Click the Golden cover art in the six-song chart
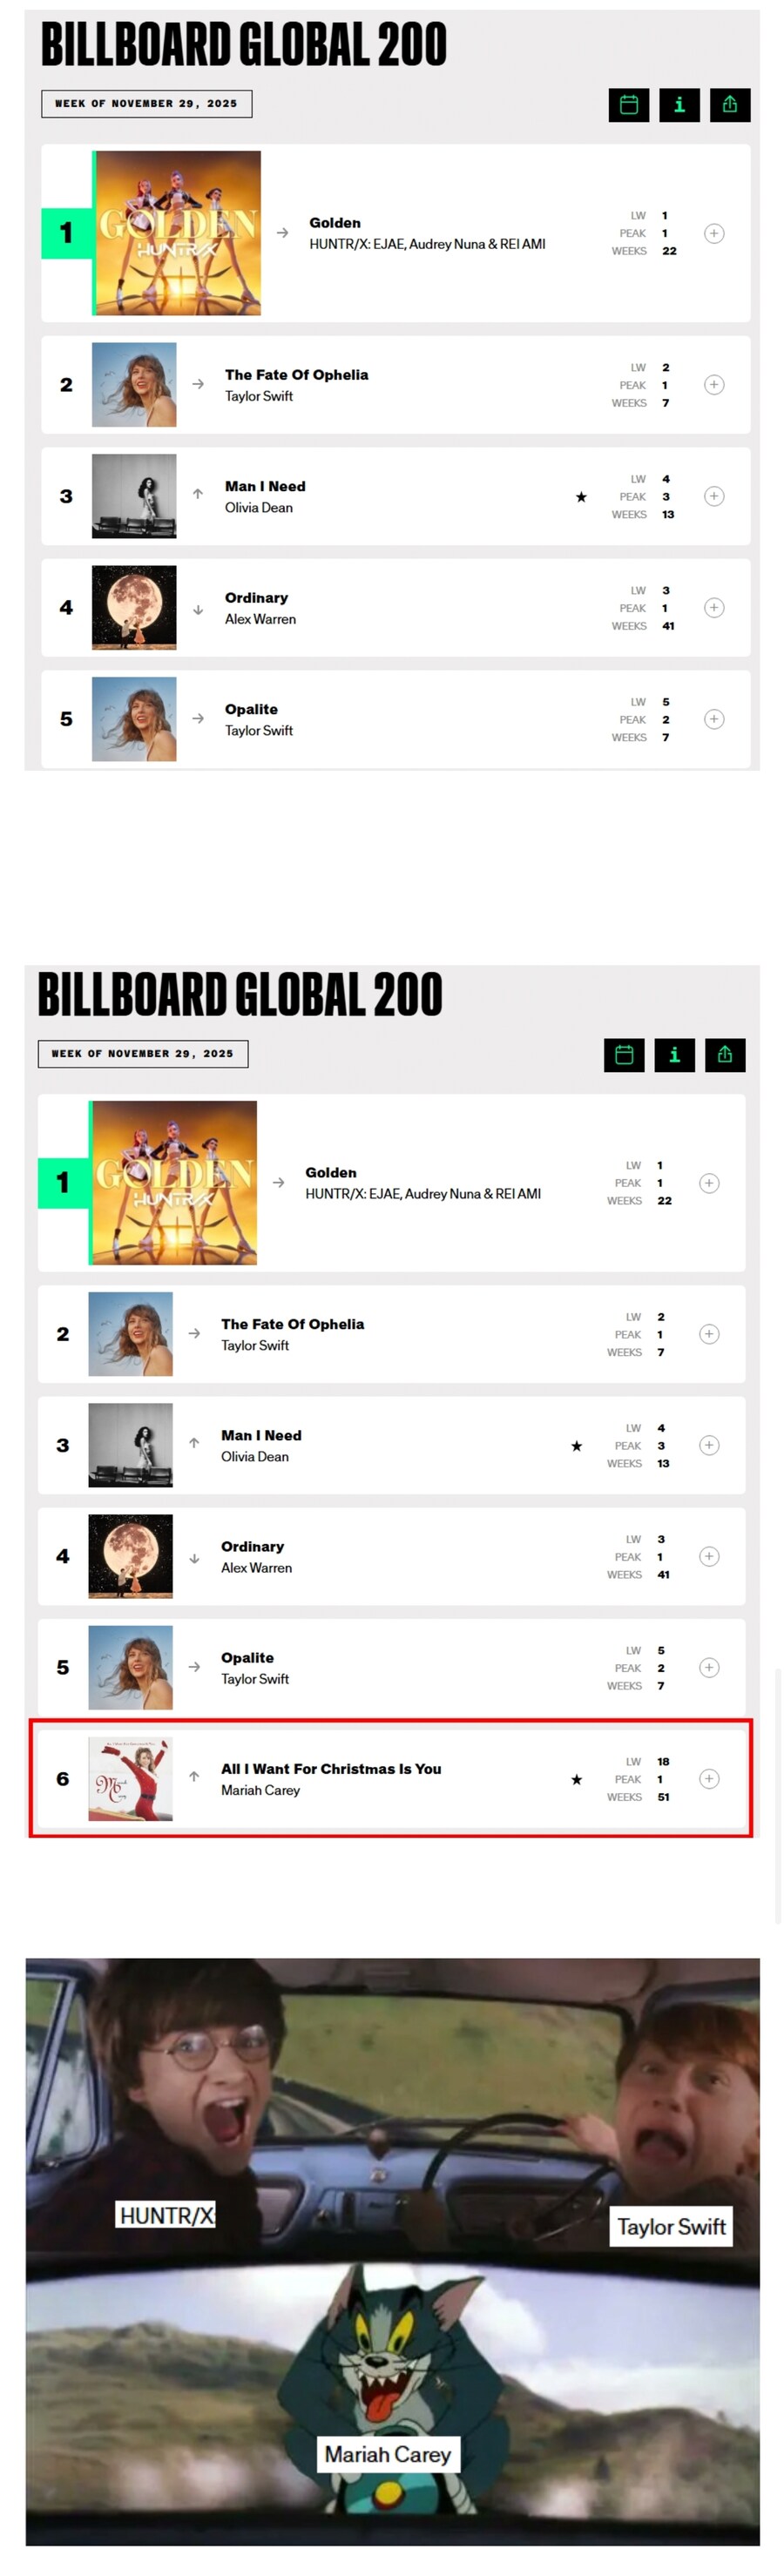The height and width of the screenshot is (2576, 784). (x=174, y=1183)
